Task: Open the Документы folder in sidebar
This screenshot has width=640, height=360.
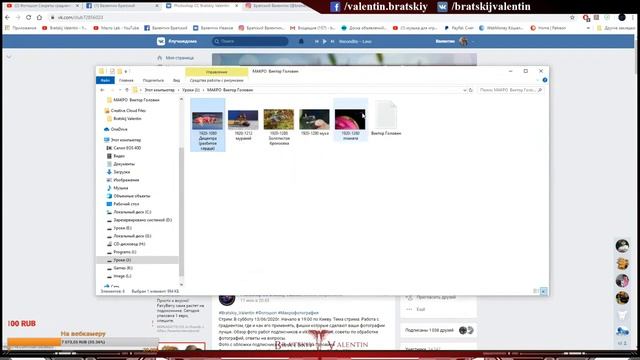Action: pyautogui.click(x=124, y=164)
